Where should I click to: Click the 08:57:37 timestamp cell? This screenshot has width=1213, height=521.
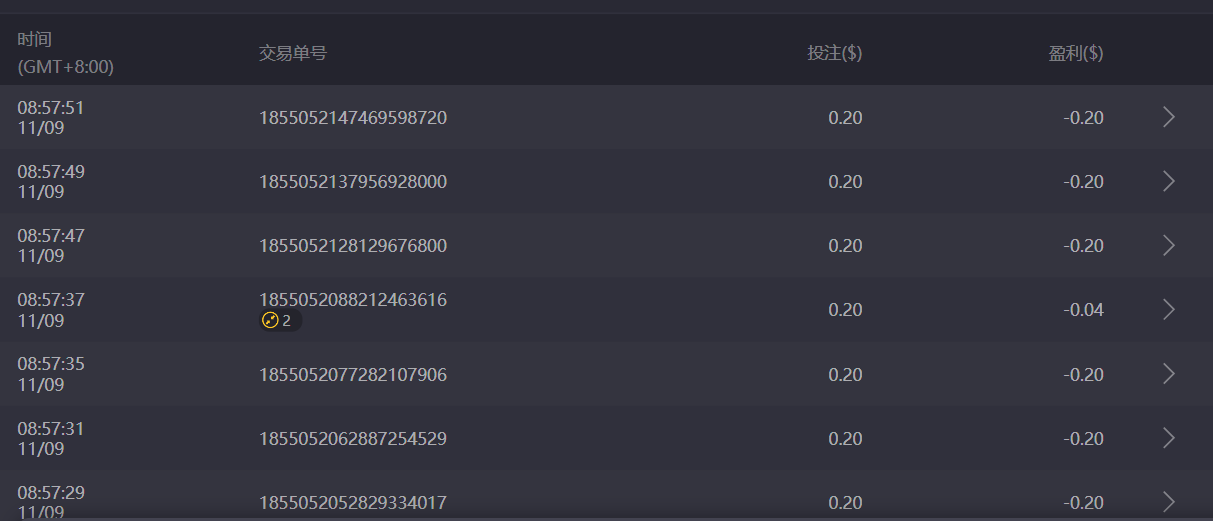pyautogui.click(x=51, y=300)
